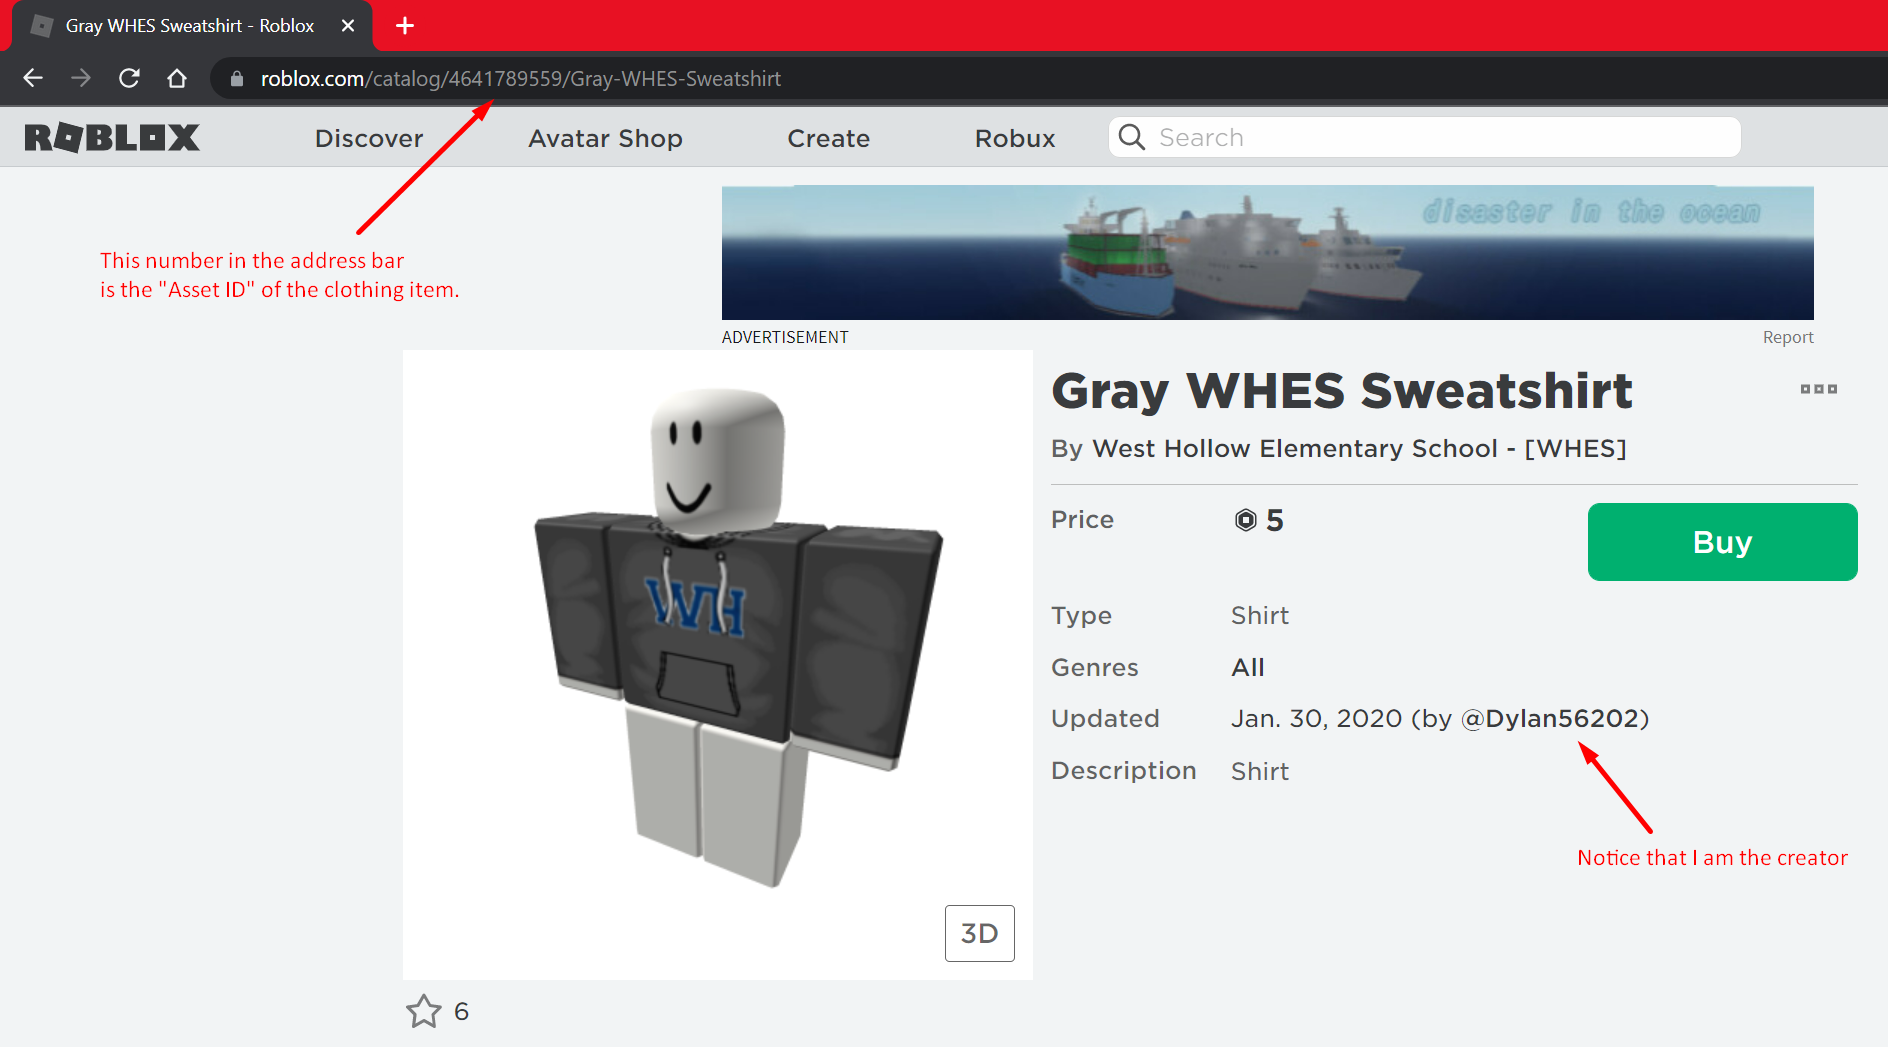Switch the item preview to 3D view

click(979, 933)
